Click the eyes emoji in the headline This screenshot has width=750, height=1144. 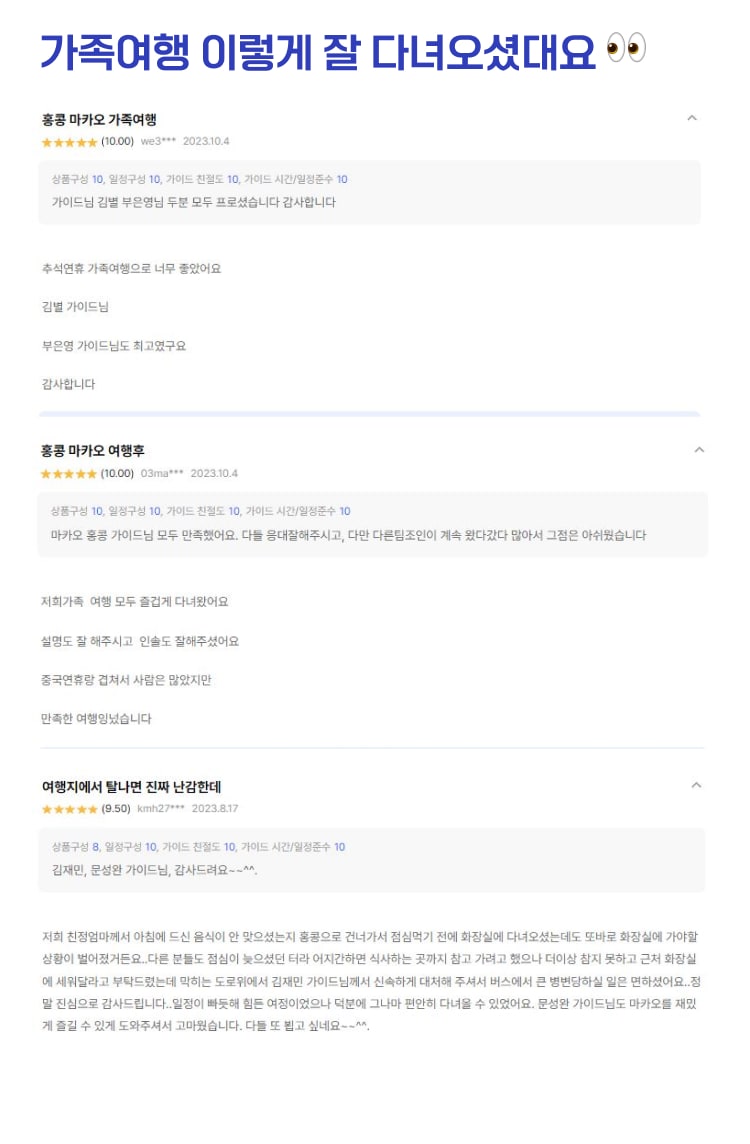pyautogui.click(x=626, y=48)
